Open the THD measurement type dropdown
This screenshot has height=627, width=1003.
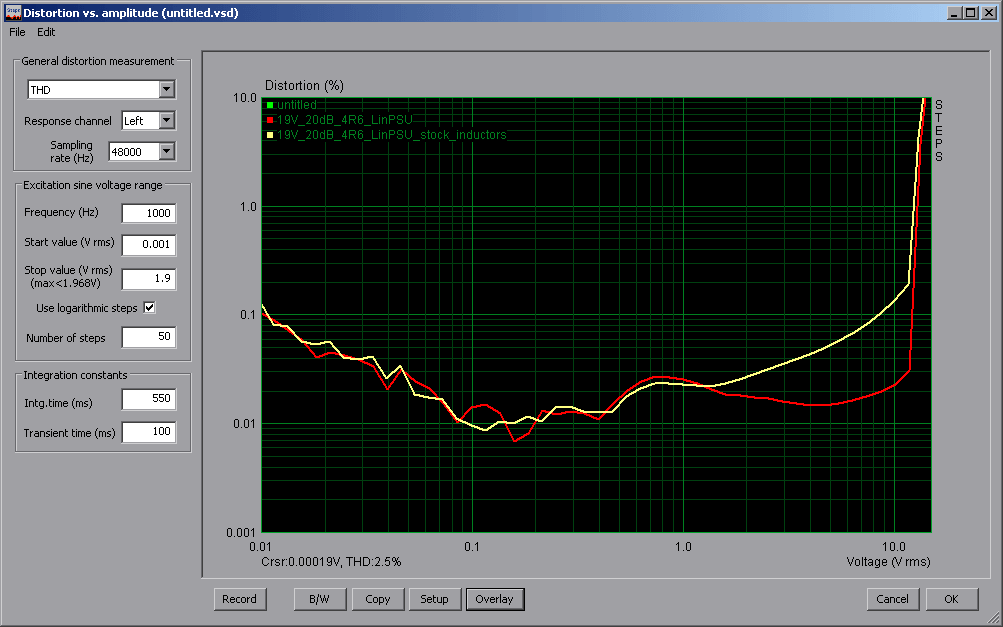166,90
